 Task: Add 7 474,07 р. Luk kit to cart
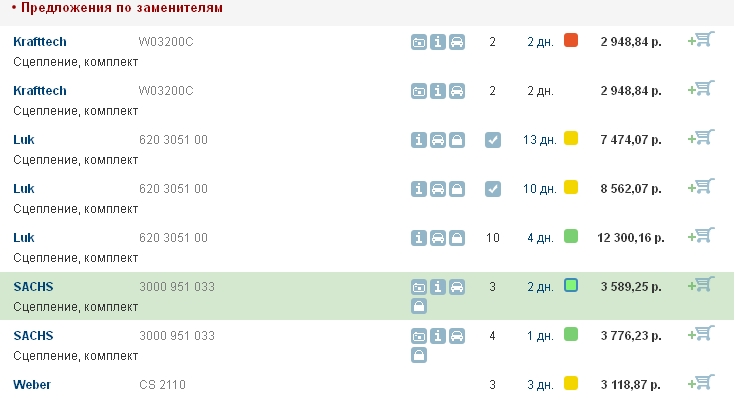click(701, 138)
